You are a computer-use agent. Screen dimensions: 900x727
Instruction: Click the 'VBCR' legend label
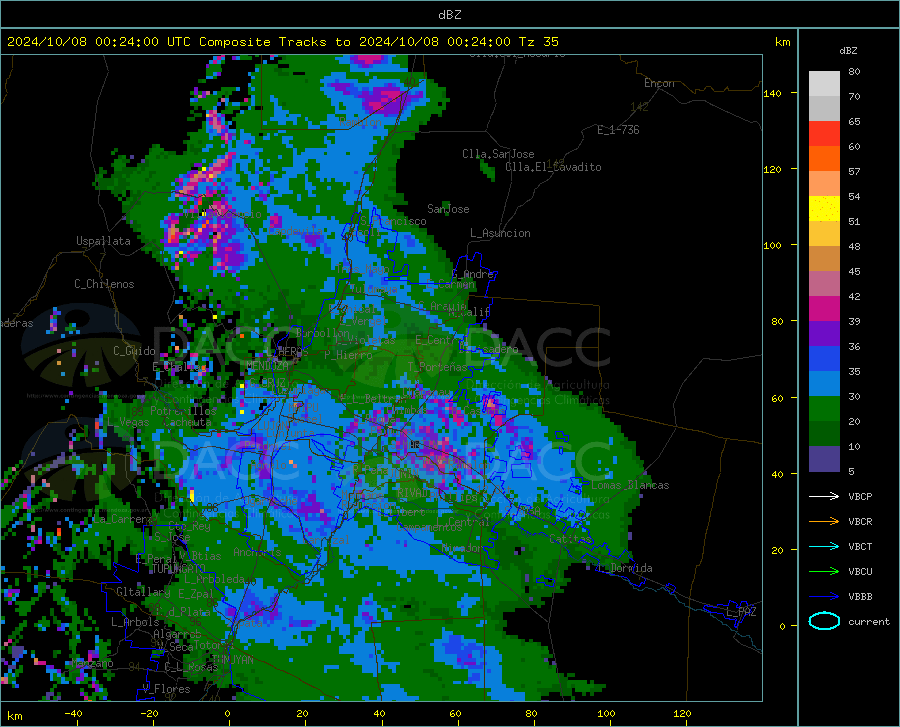(x=860, y=522)
